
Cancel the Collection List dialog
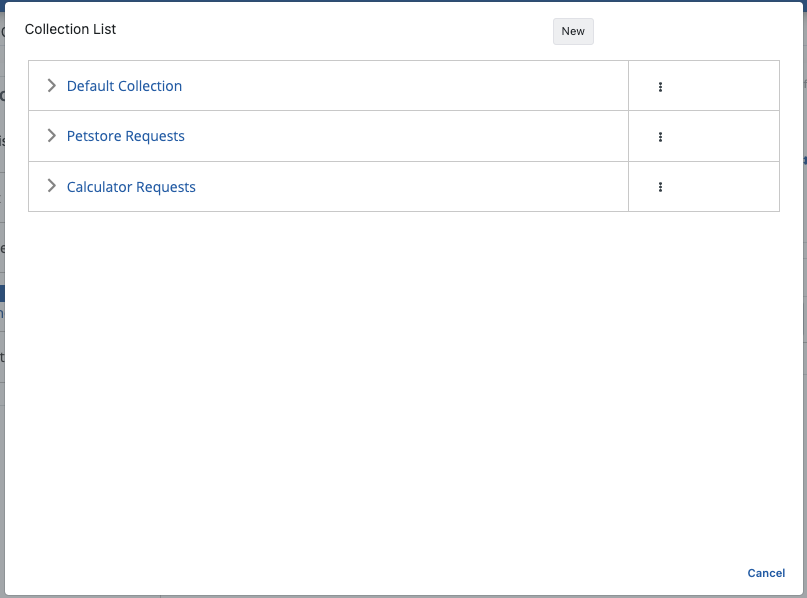766,573
